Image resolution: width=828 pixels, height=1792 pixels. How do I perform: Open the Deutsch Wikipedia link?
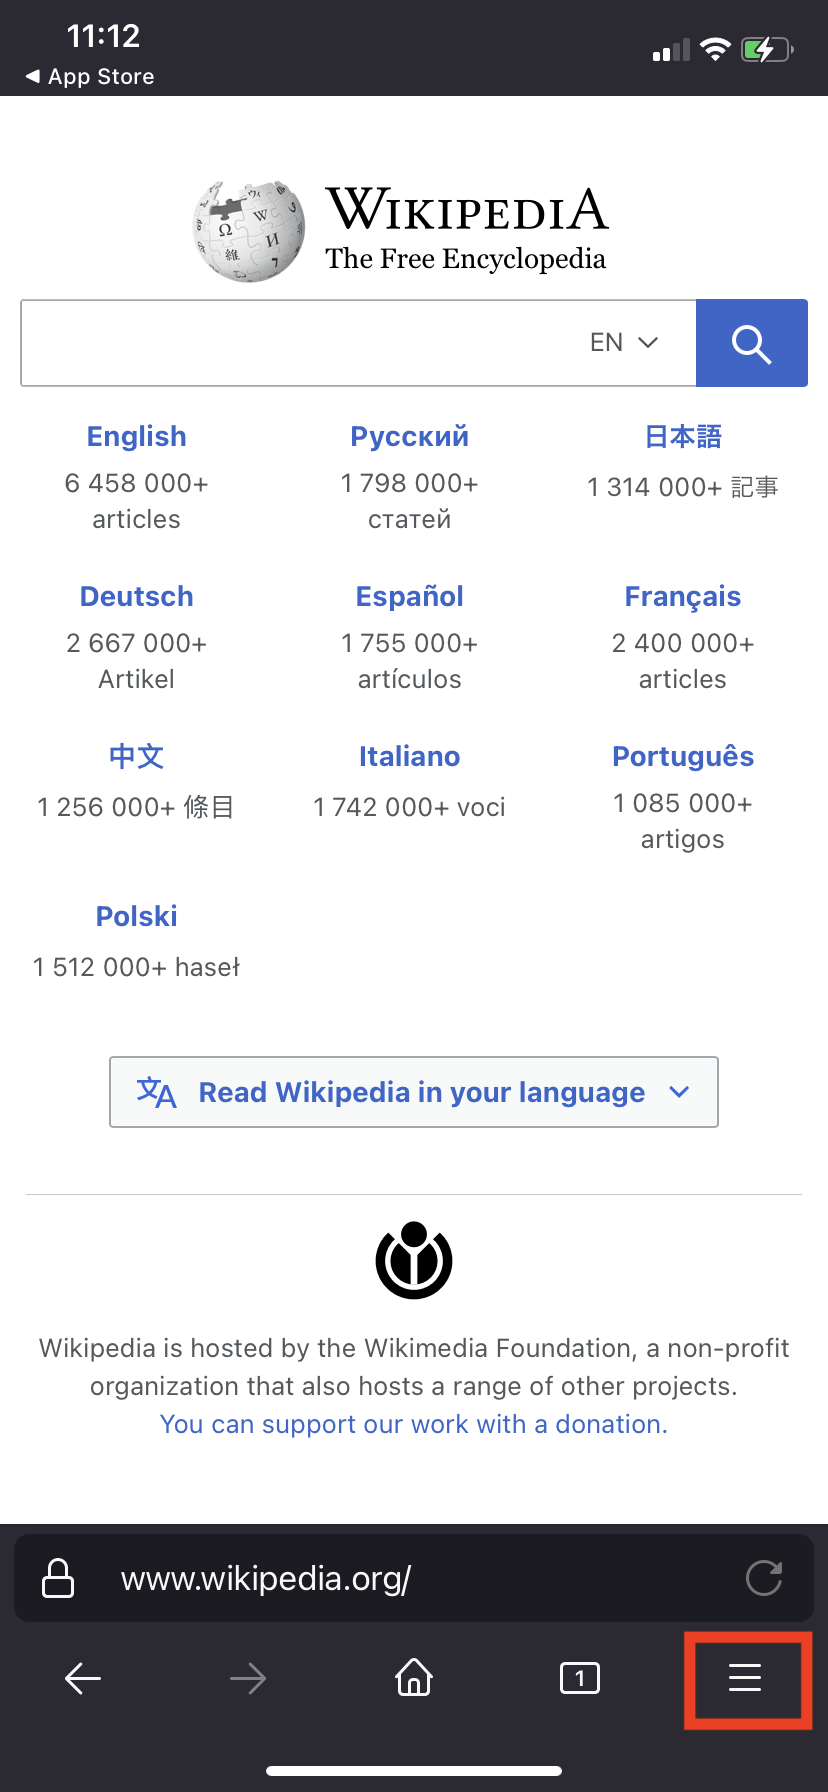pos(137,597)
